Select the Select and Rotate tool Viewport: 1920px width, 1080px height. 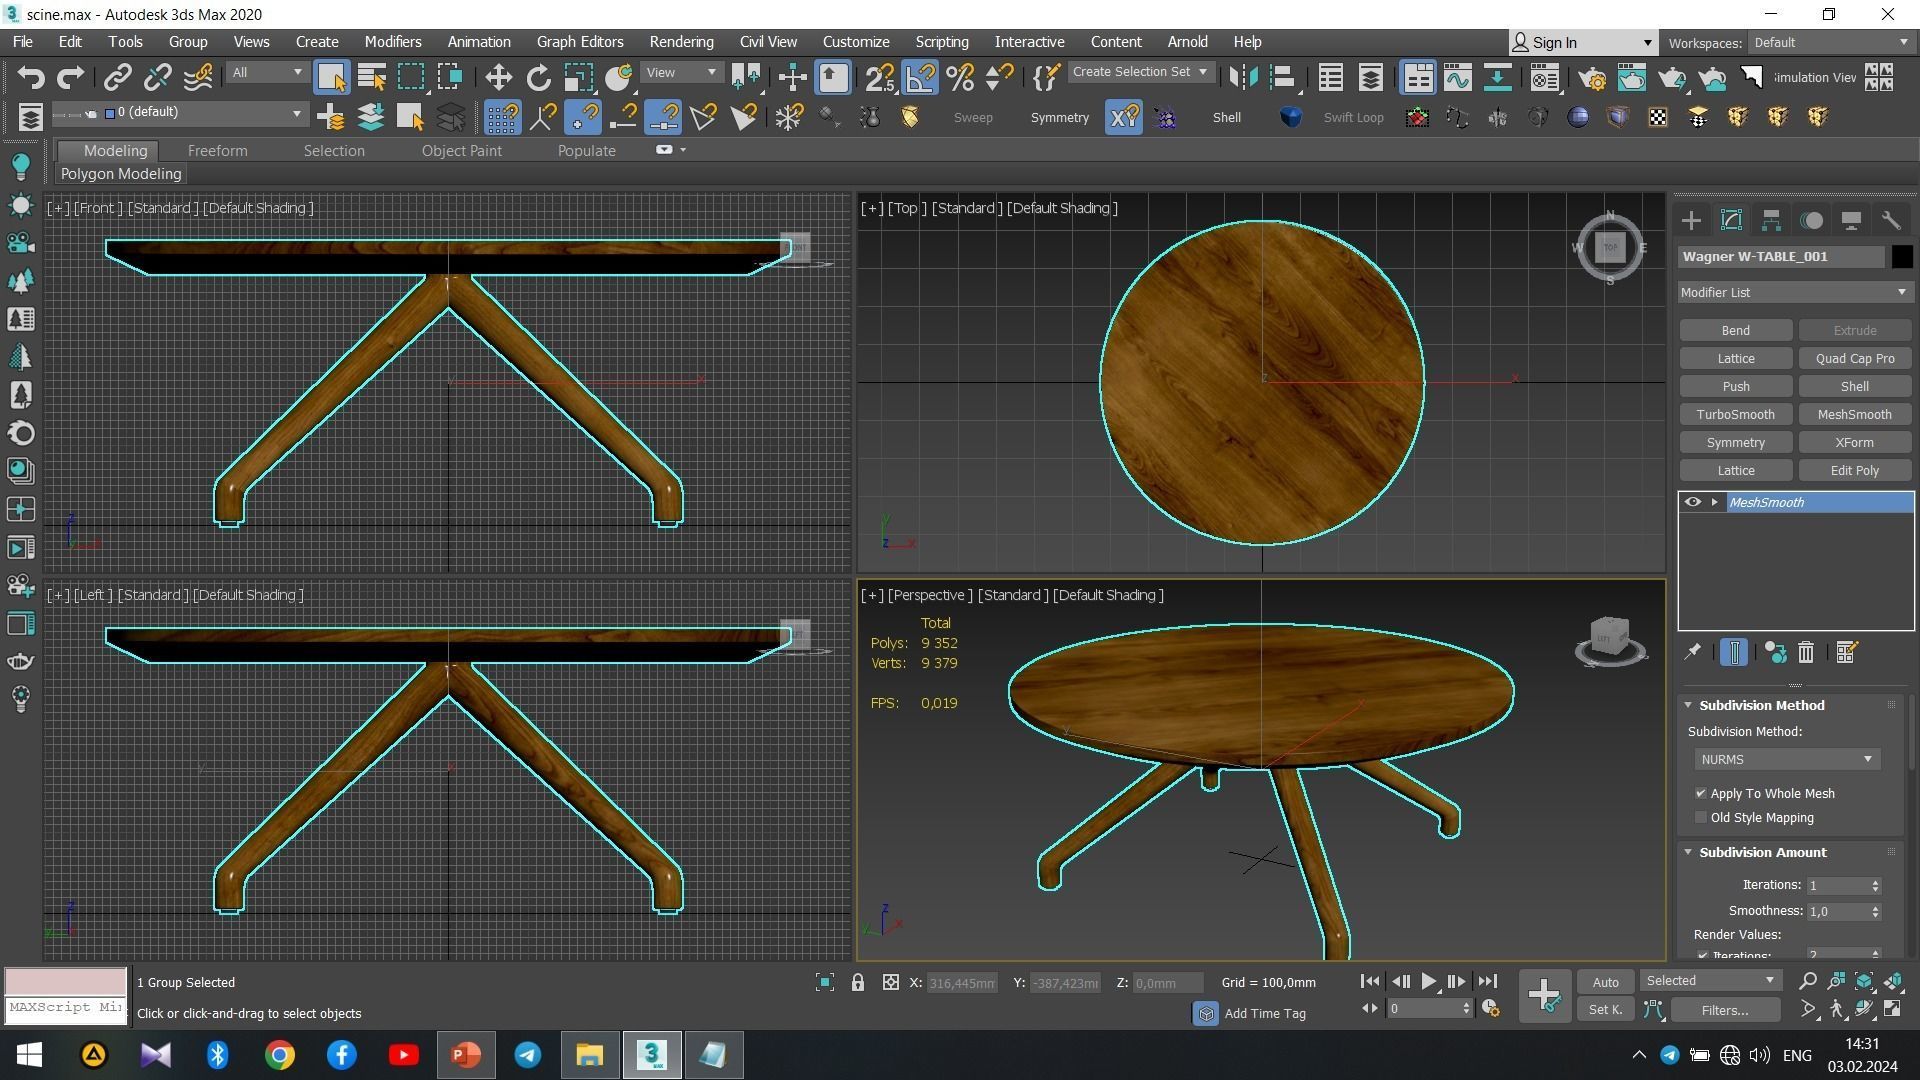[538, 77]
